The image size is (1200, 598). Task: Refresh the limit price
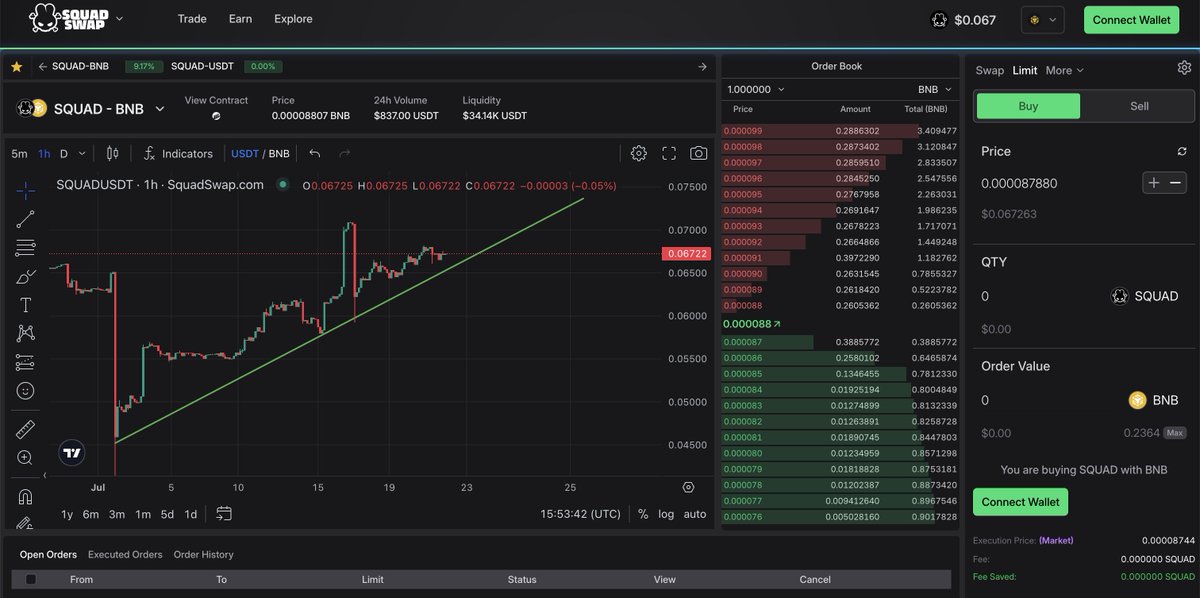pos(1182,151)
